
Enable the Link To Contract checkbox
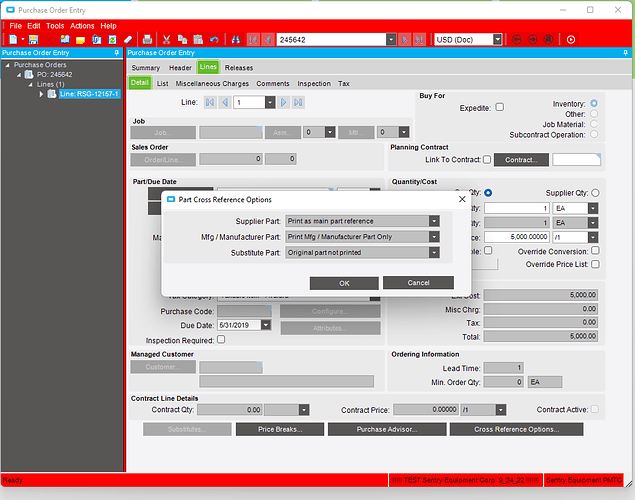coord(487,160)
